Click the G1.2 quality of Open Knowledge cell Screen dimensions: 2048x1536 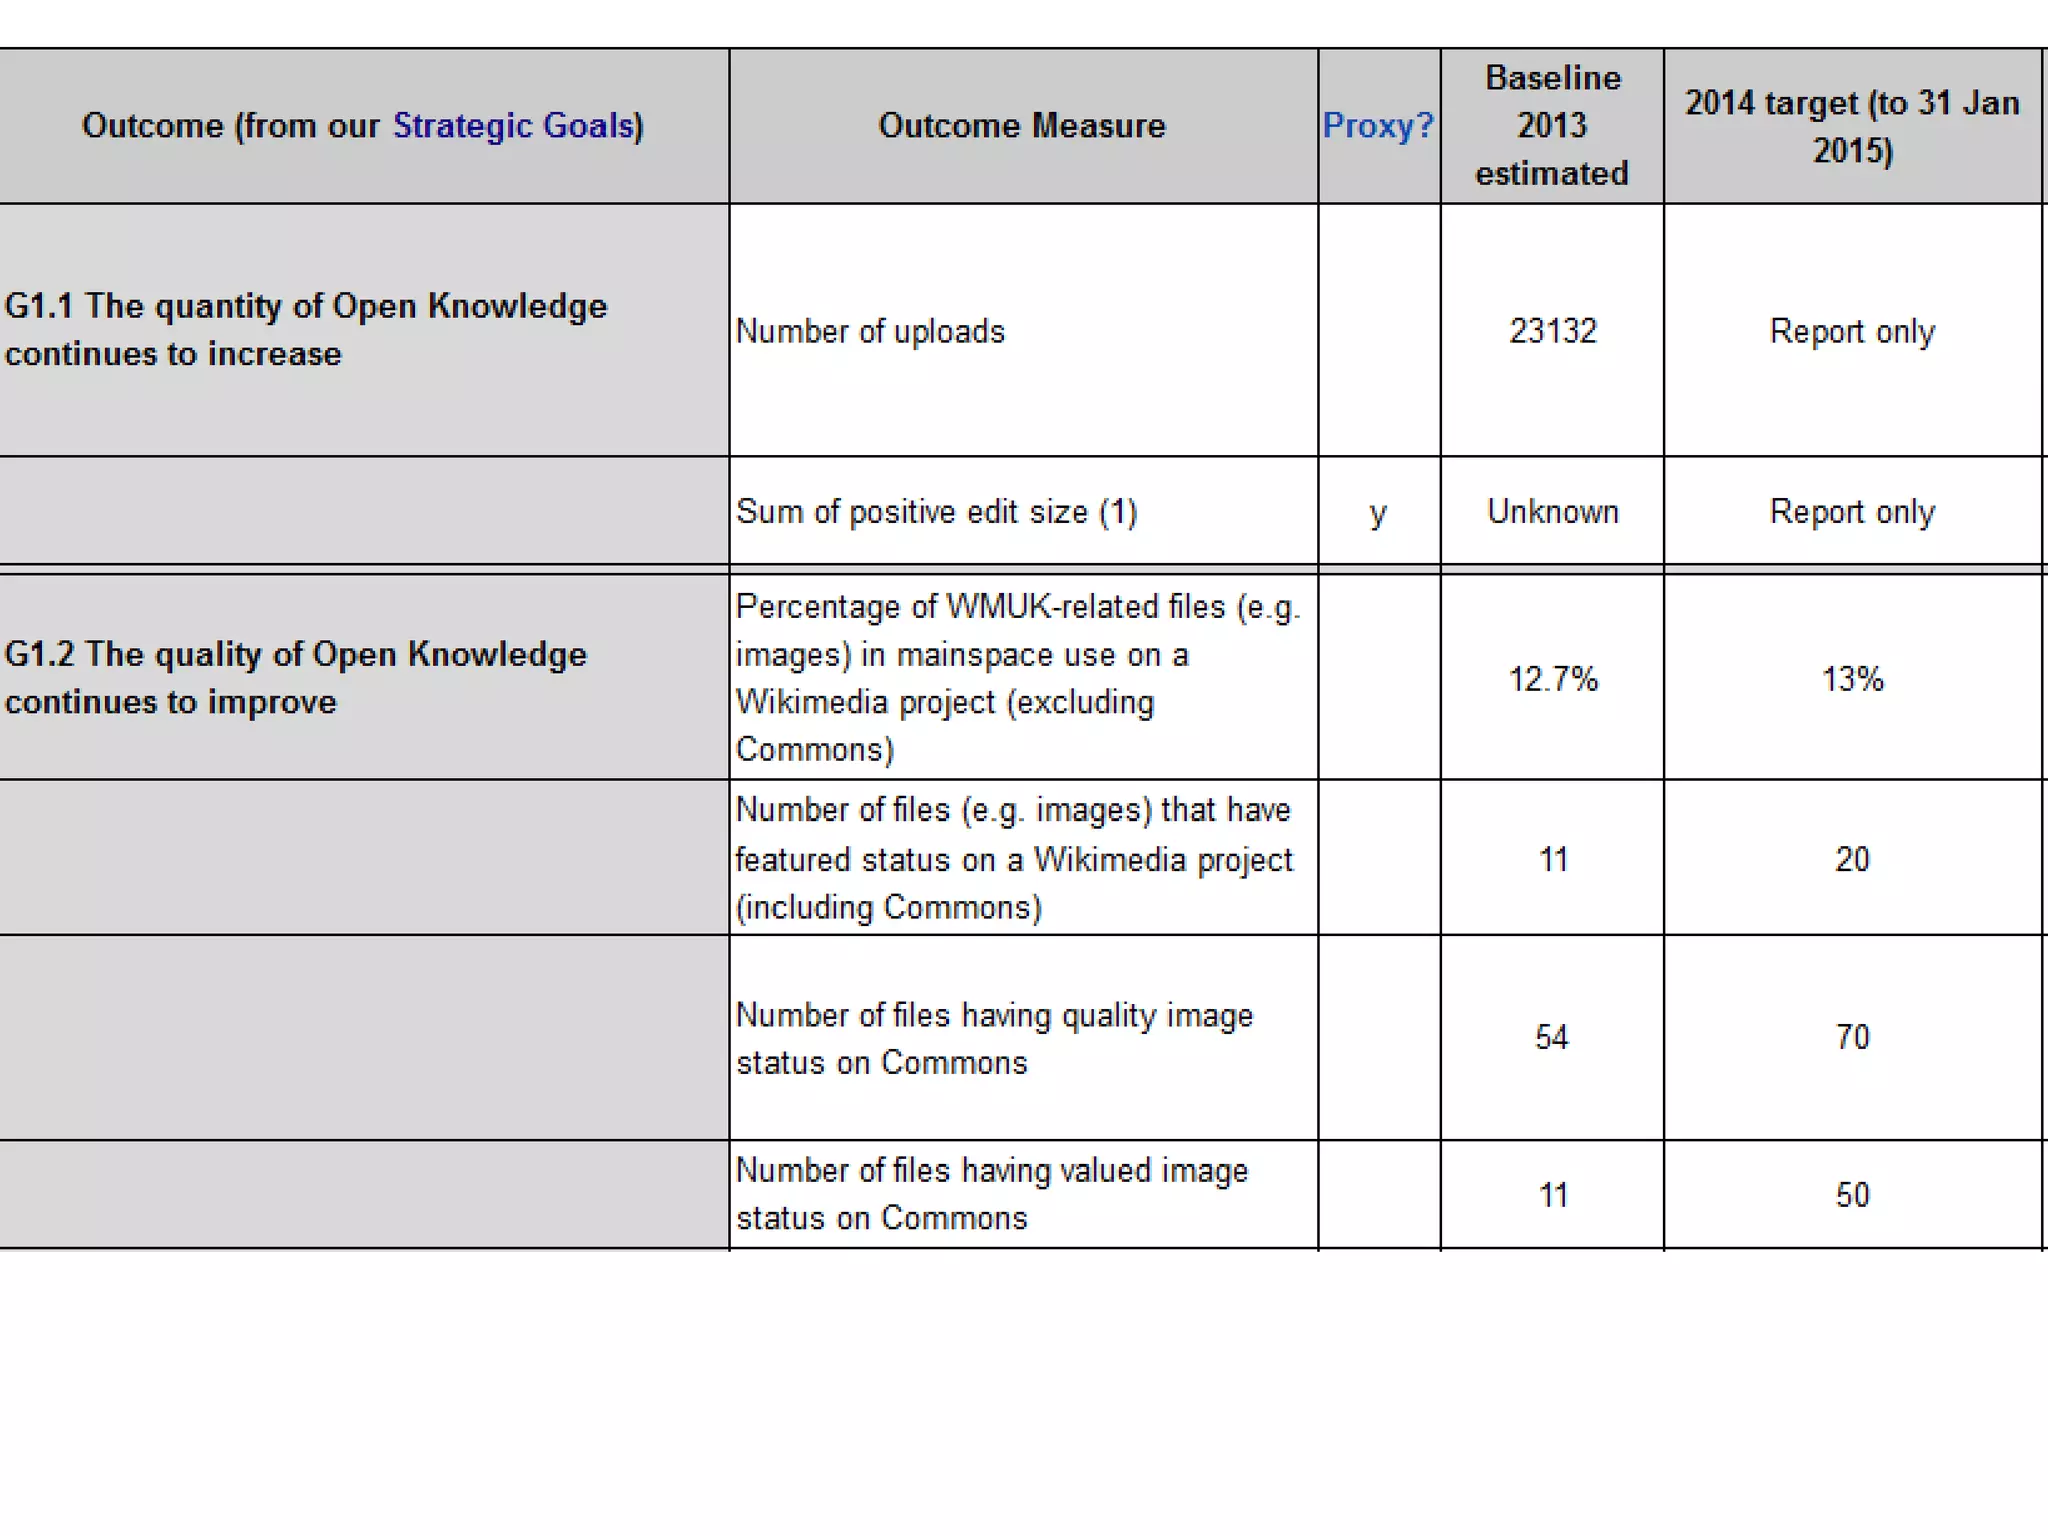click(295, 677)
